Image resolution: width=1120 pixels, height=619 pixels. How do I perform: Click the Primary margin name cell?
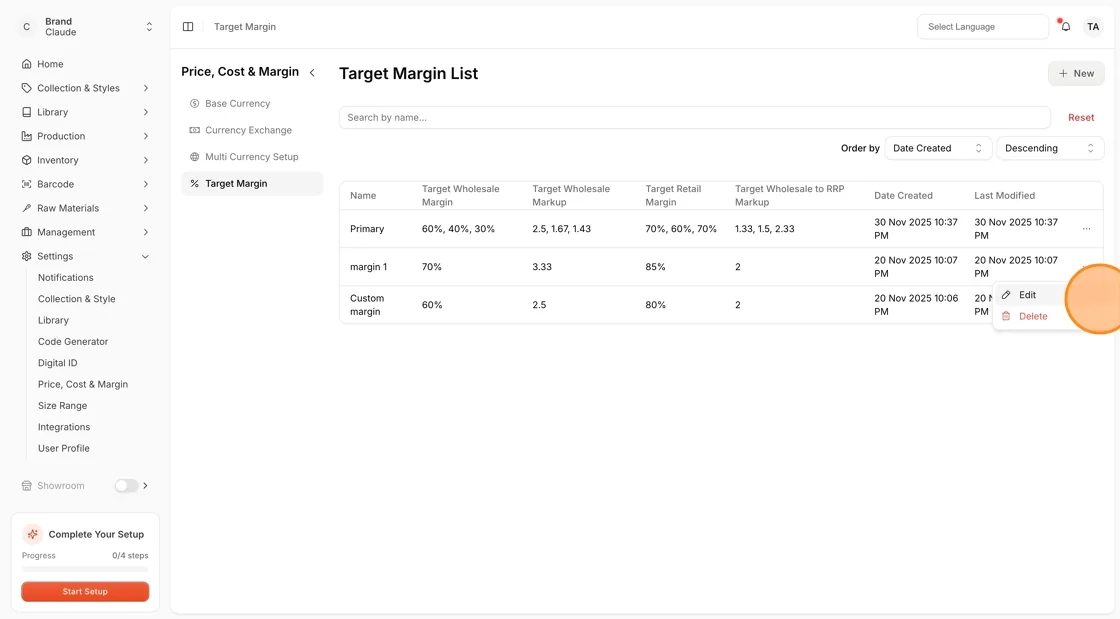(x=367, y=229)
